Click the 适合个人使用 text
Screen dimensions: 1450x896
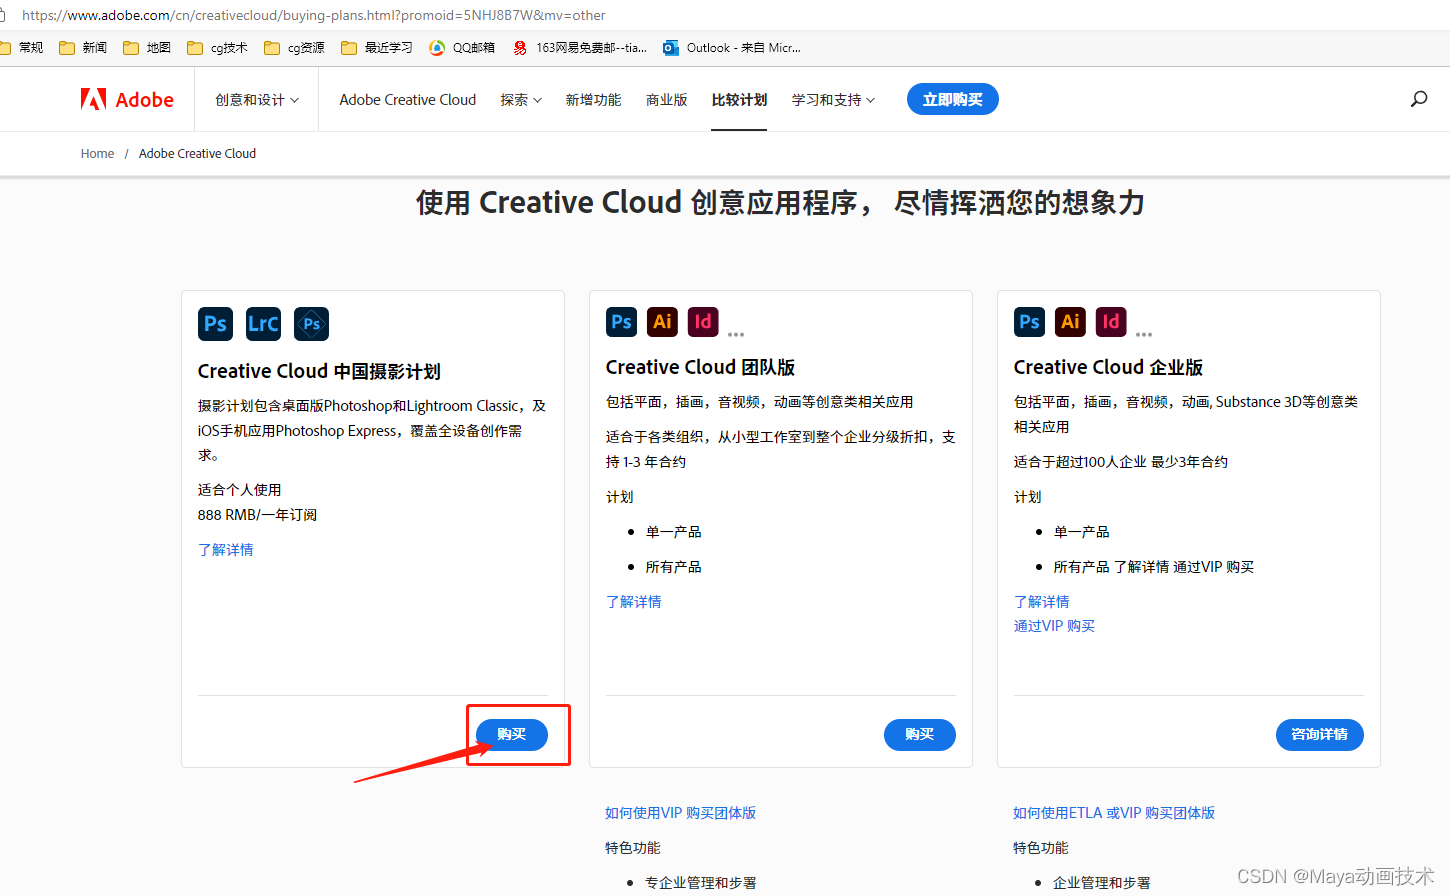pyautogui.click(x=240, y=490)
